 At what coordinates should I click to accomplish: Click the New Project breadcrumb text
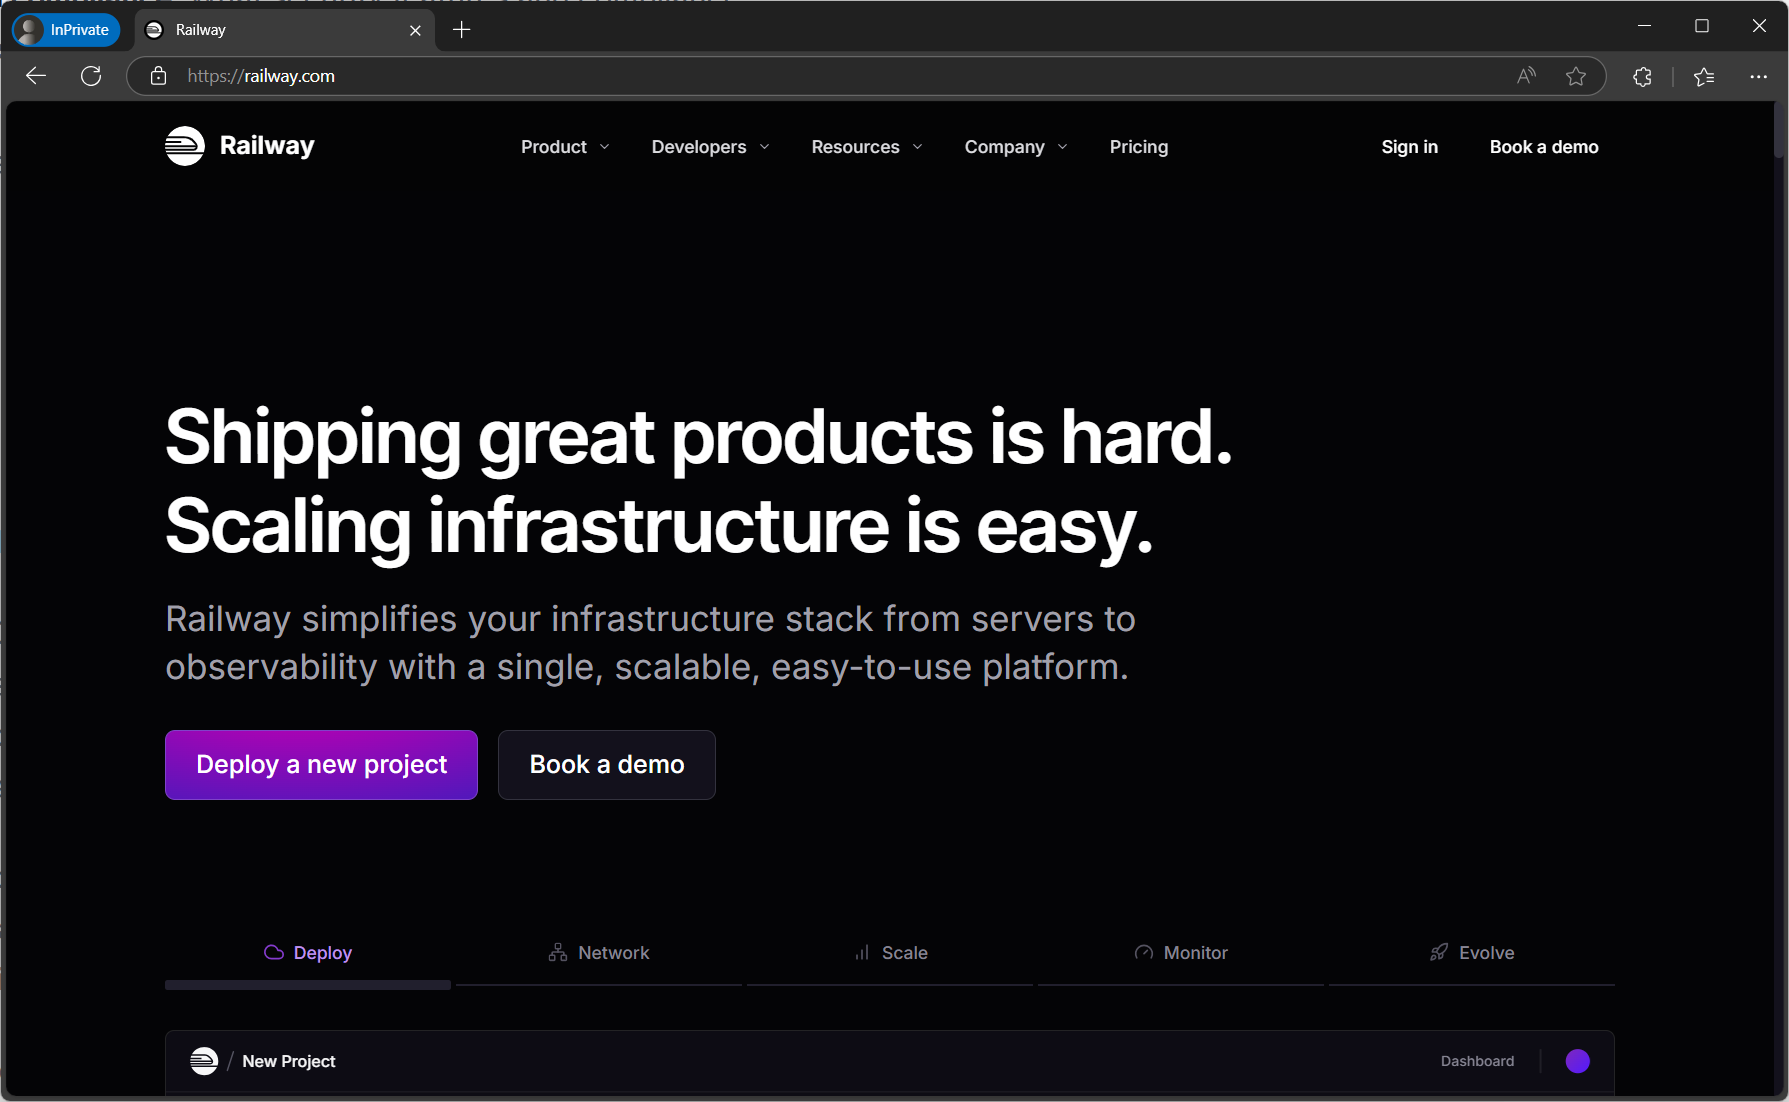click(289, 1061)
